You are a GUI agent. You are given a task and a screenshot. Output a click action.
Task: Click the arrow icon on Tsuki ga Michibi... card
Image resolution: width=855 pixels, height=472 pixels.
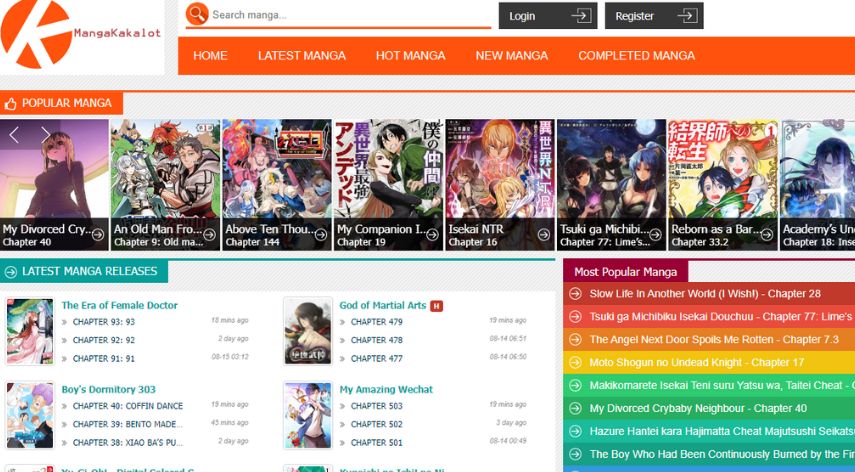(x=655, y=235)
